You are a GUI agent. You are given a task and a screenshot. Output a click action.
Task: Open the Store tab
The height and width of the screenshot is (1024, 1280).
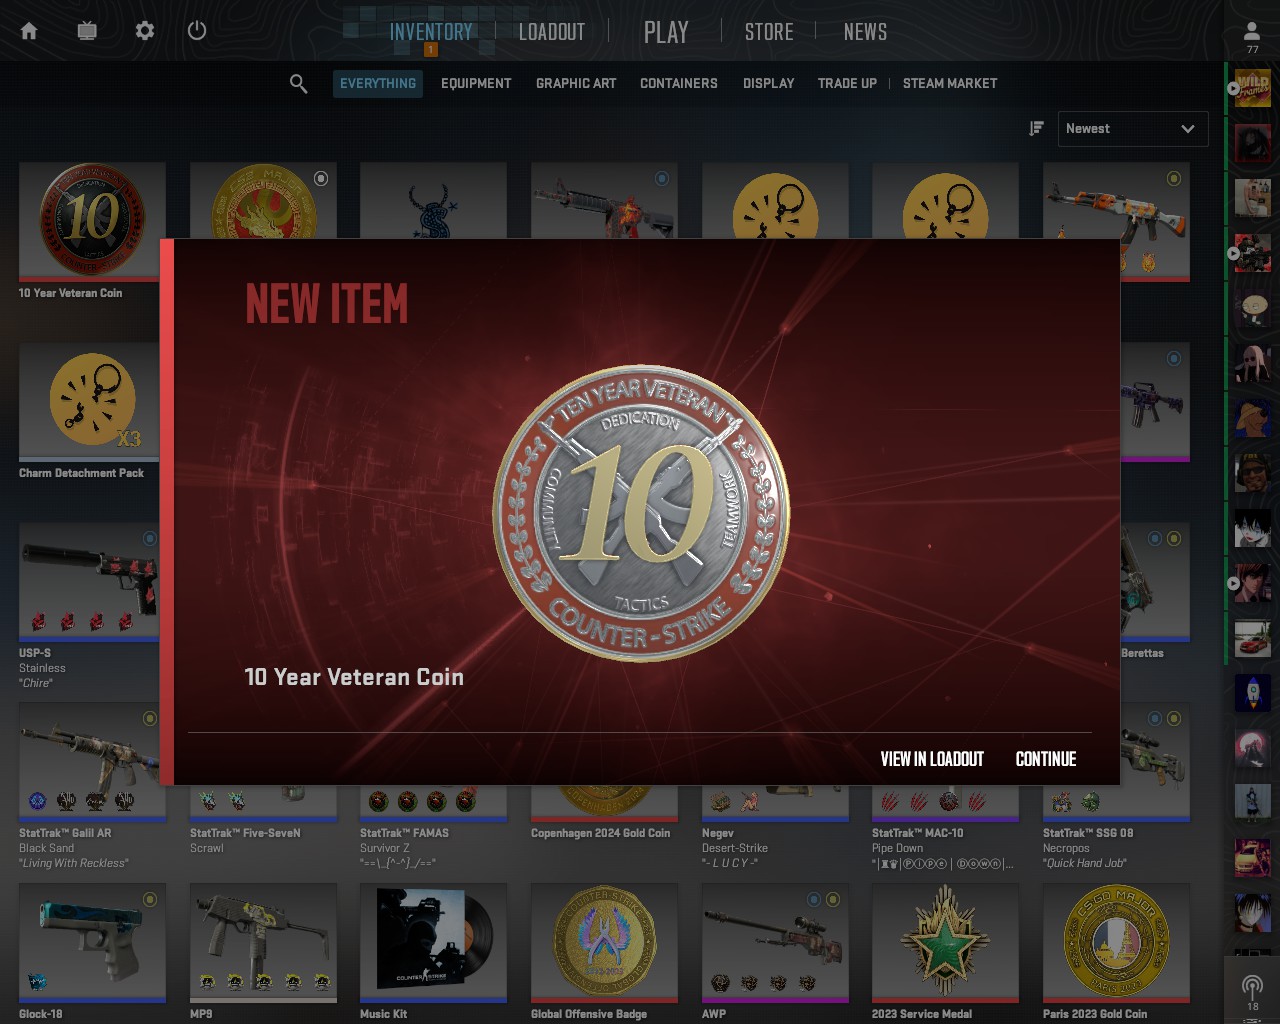click(x=769, y=32)
